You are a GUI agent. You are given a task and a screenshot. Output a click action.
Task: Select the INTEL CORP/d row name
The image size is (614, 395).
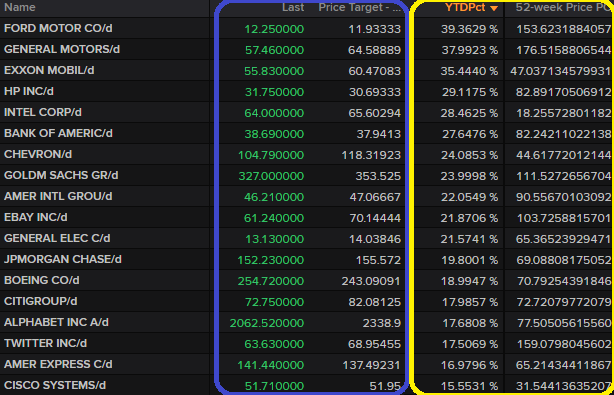[x=43, y=112]
